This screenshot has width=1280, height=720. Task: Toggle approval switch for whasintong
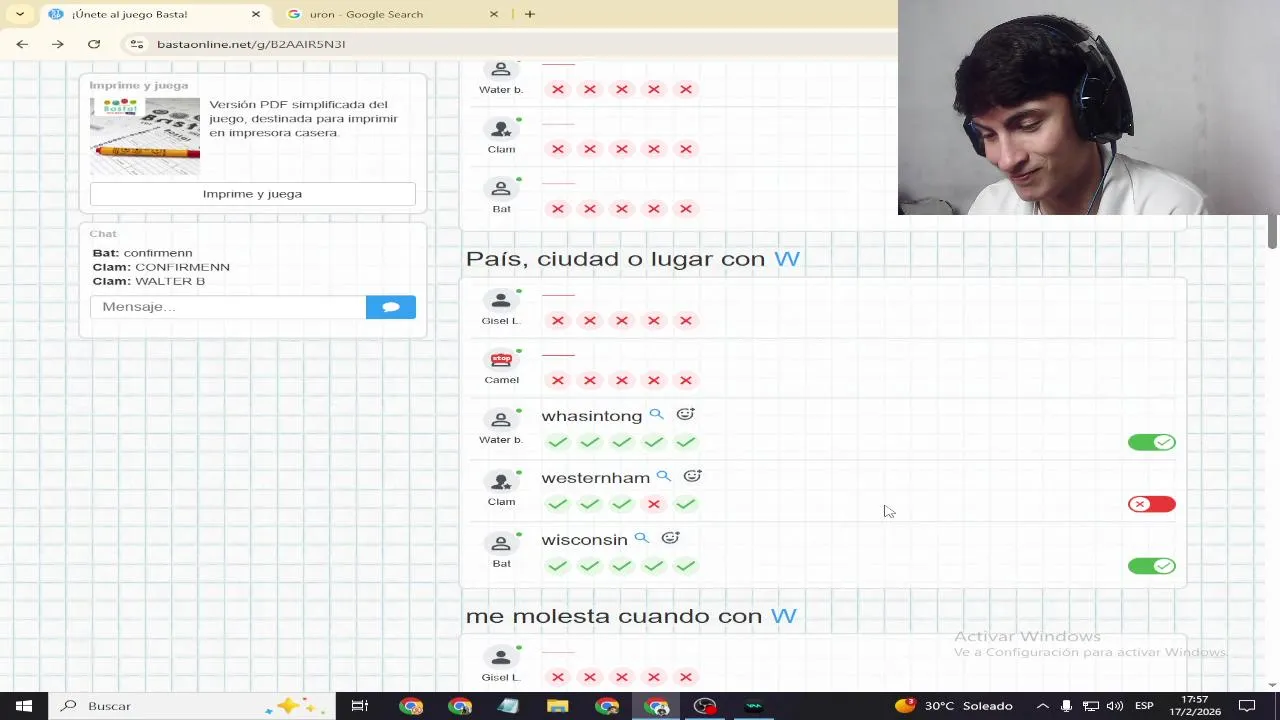(x=1152, y=442)
